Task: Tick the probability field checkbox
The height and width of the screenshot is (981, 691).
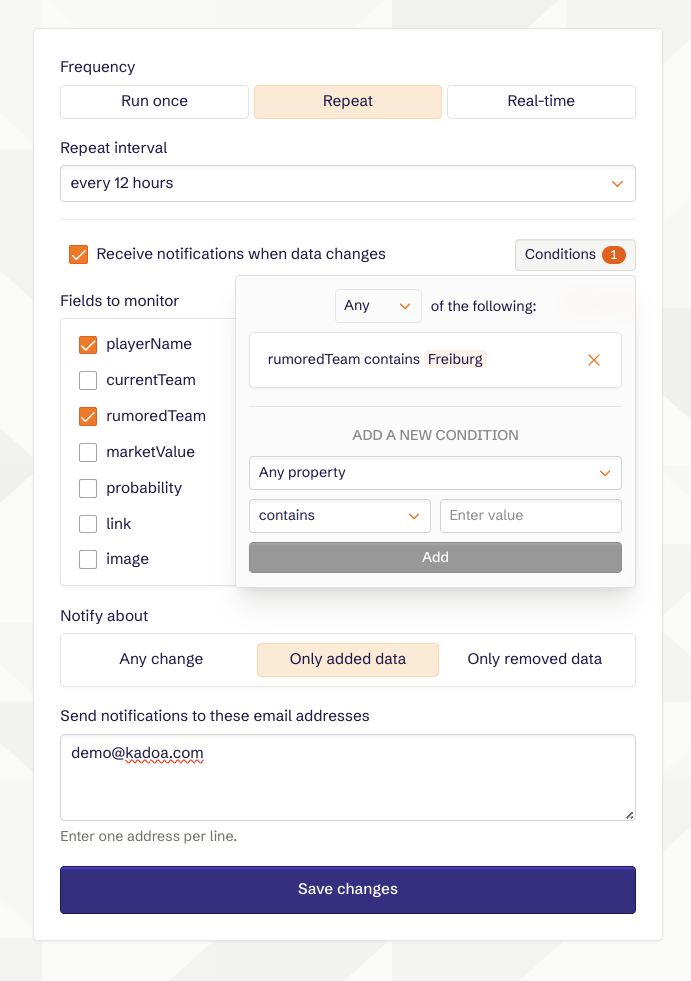Action: [x=88, y=489]
